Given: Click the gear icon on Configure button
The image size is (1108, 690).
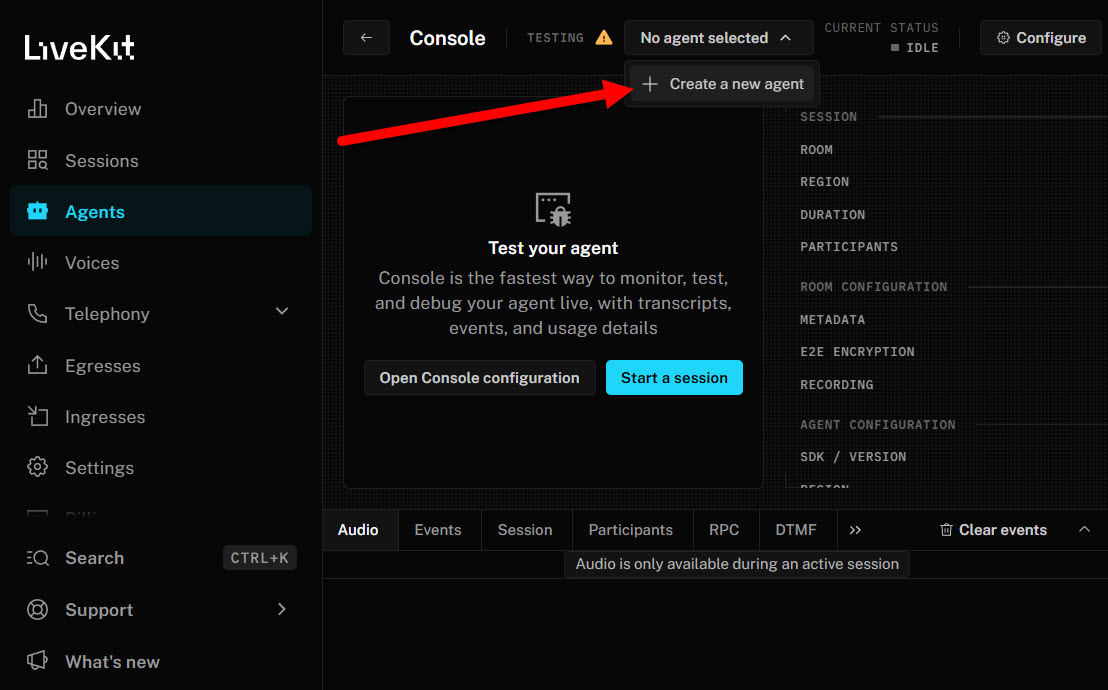Looking at the screenshot, I should click(x=1003, y=37).
